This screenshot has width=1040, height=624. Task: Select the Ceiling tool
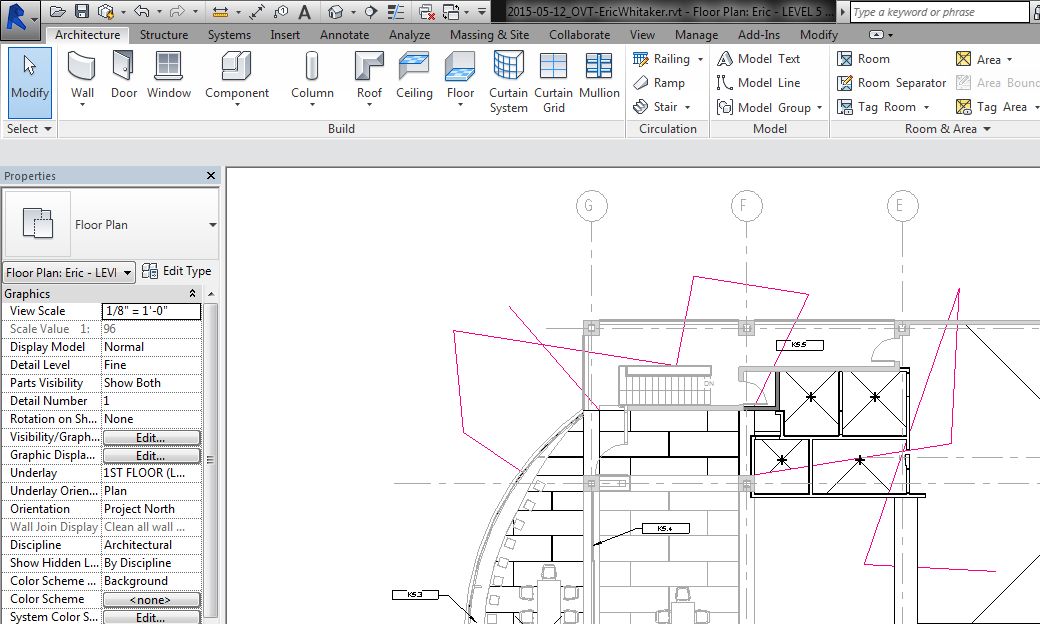414,76
